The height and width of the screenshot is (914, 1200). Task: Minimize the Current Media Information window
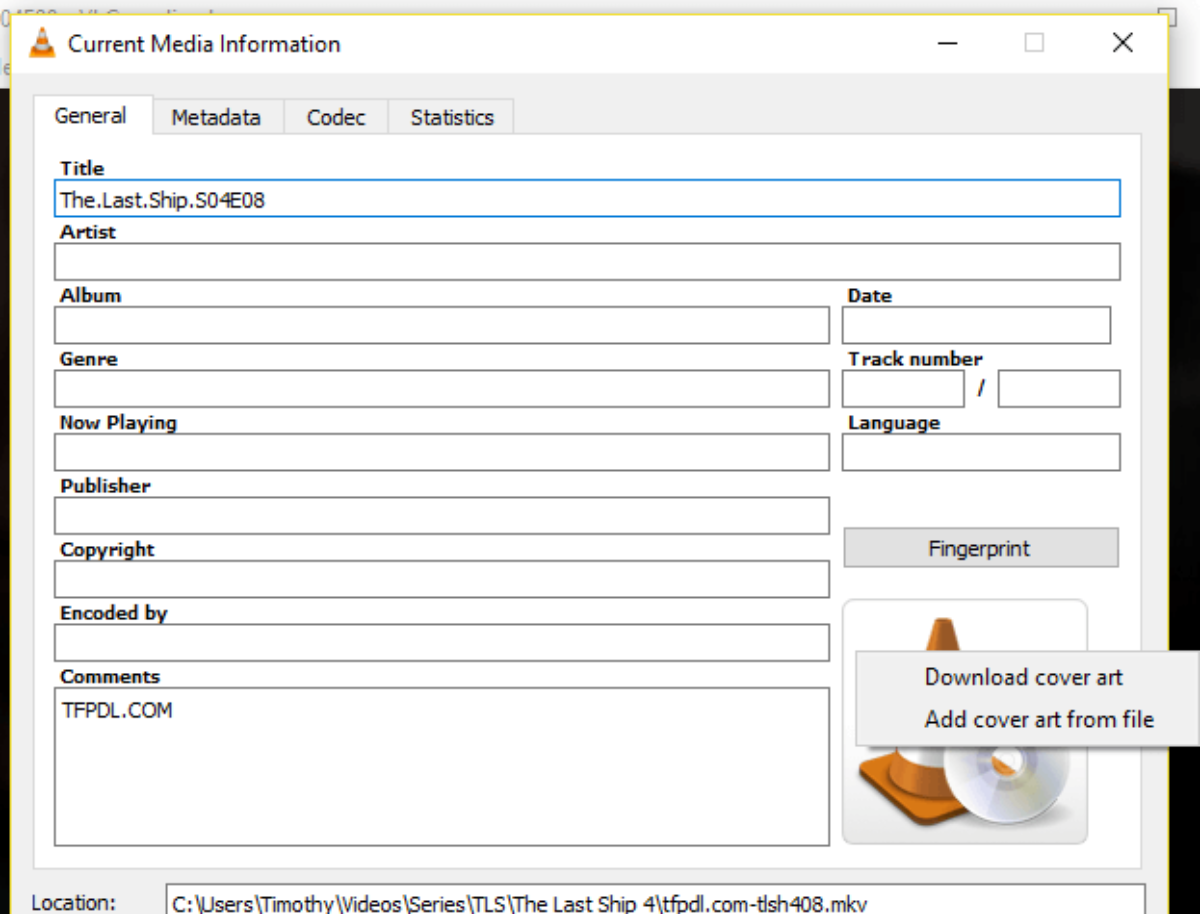[x=946, y=43]
